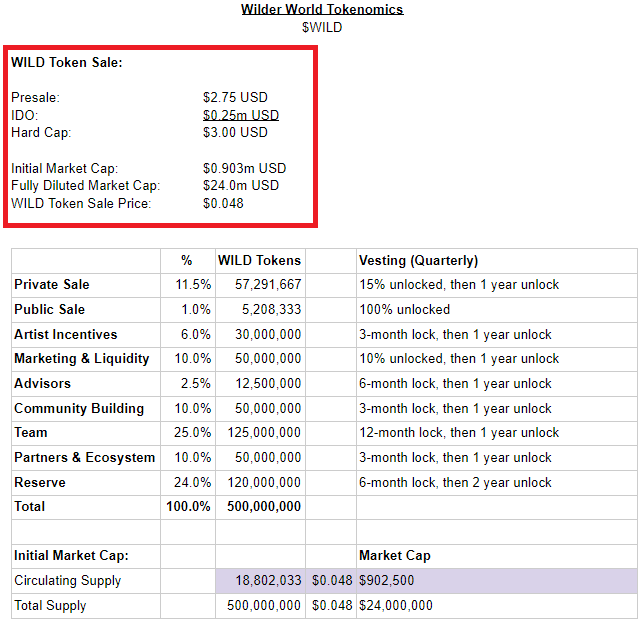
Task: Click the WILD Tokens column header
Action: click(260, 260)
